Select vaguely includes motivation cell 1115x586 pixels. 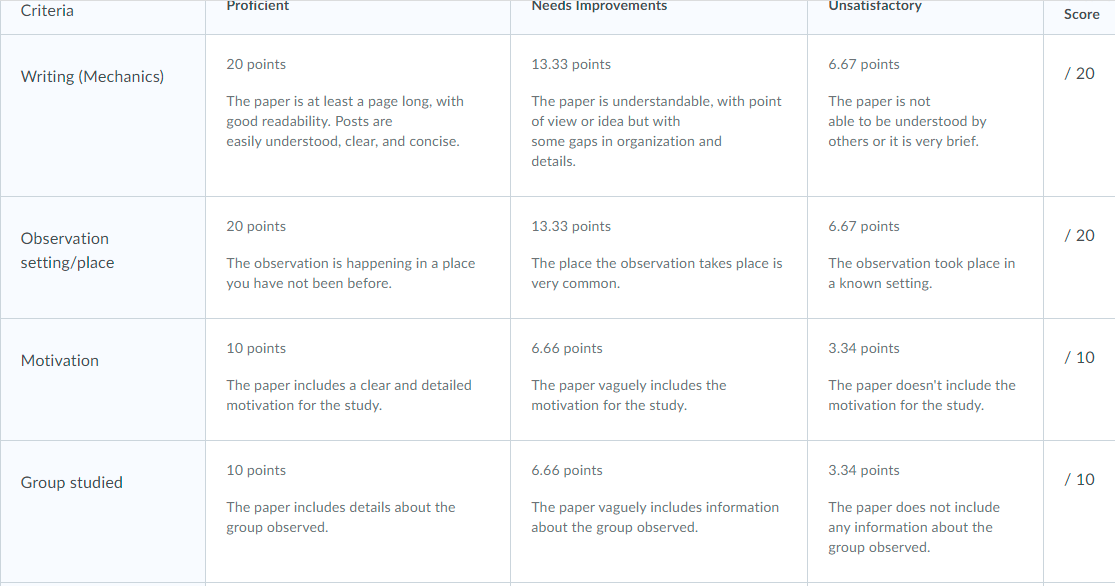tap(658, 380)
